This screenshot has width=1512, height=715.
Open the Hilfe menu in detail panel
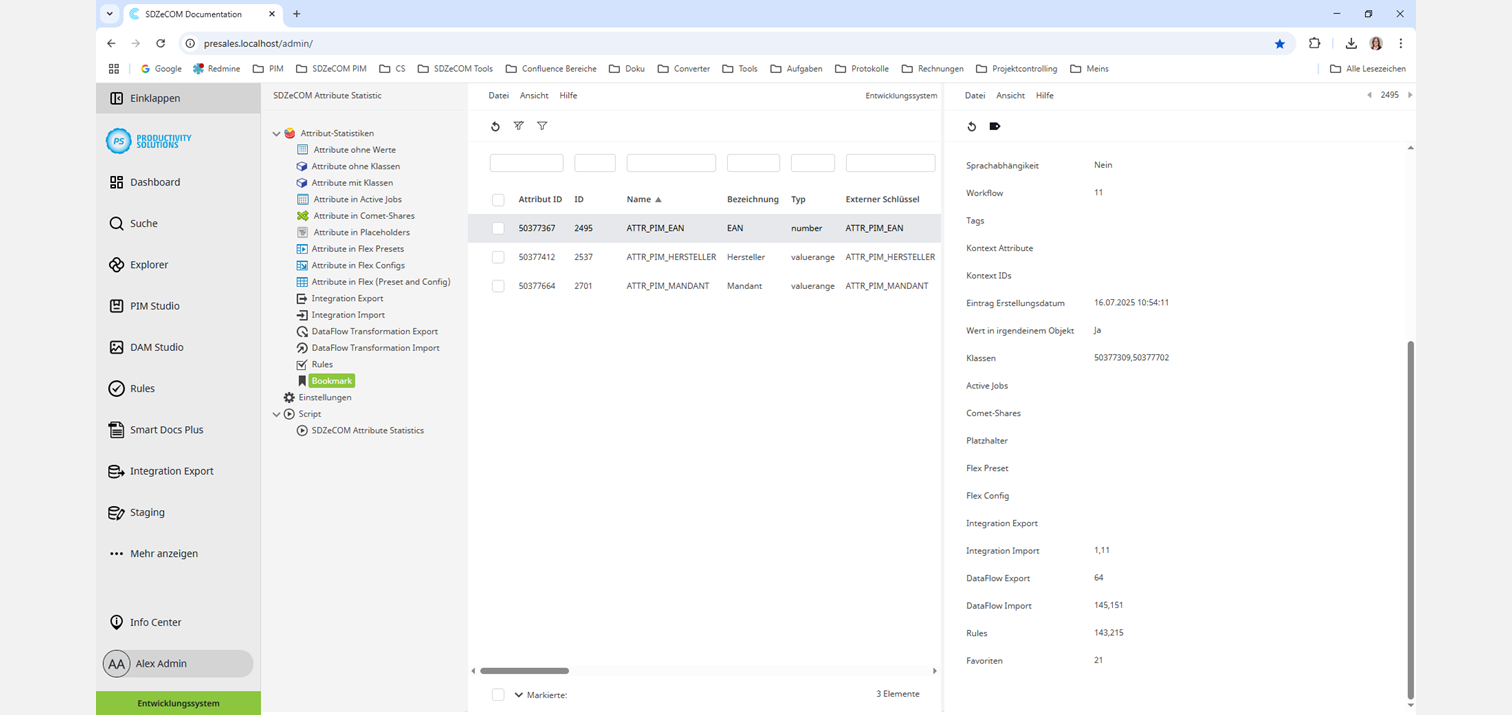1045,96
